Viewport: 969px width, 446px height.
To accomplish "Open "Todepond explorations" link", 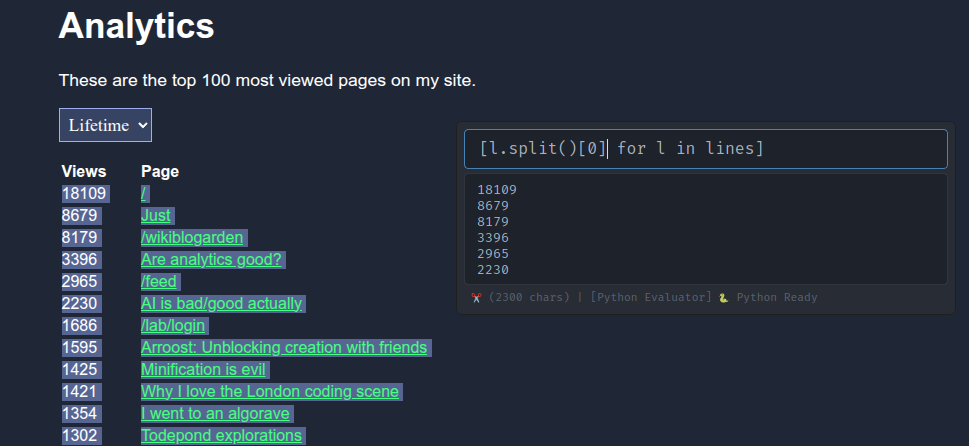I will (x=221, y=435).
